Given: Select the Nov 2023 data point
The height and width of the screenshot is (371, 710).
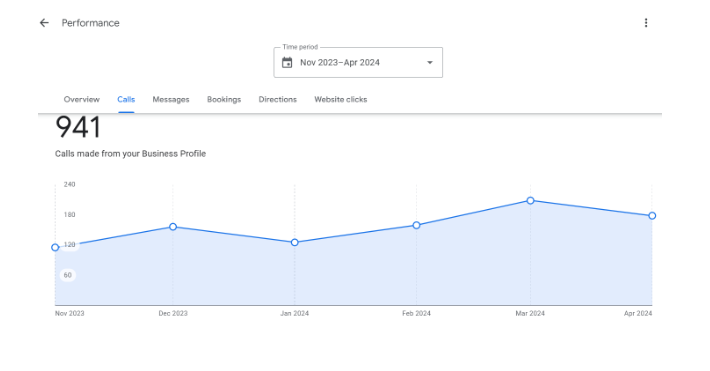Looking at the screenshot, I should (55, 247).
